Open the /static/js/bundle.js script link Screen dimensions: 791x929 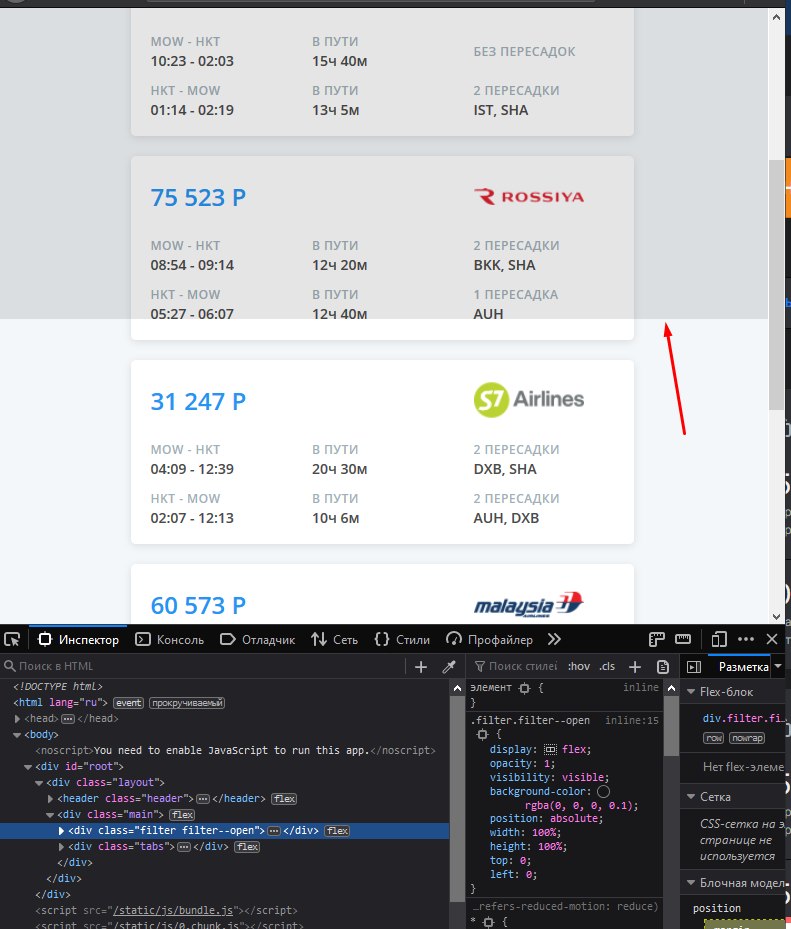[173, 910]
